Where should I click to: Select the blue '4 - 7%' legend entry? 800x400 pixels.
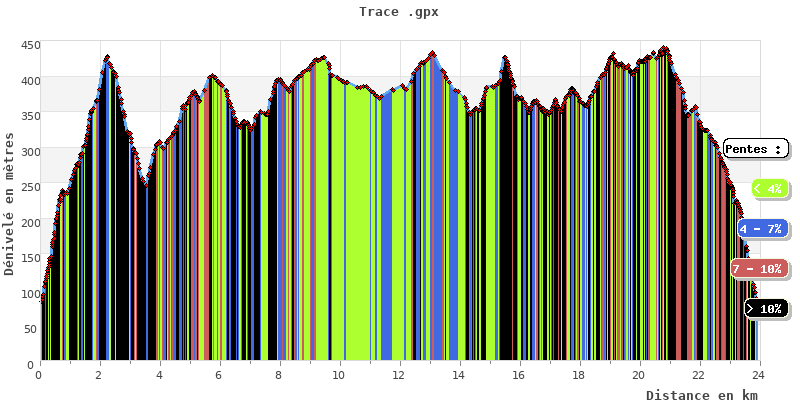762,229
